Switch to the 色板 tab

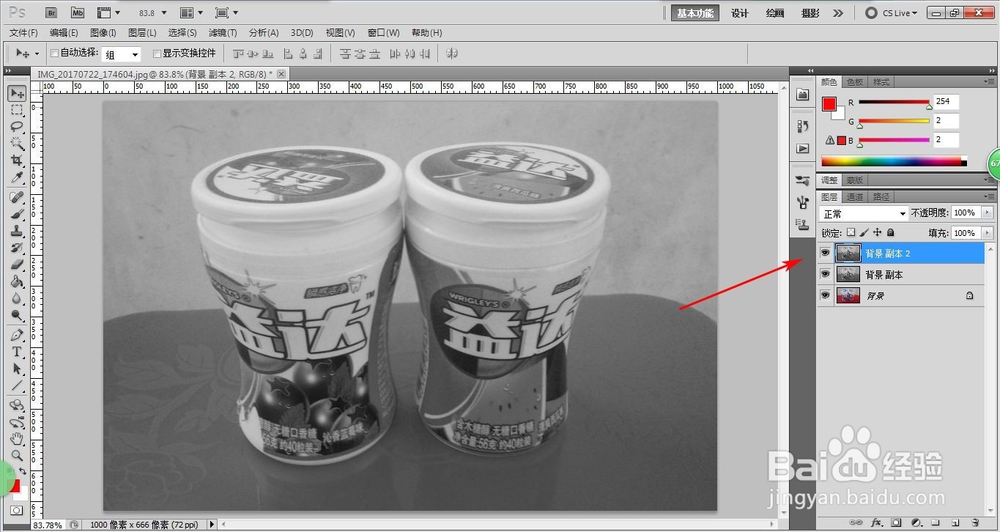[855, 82]
